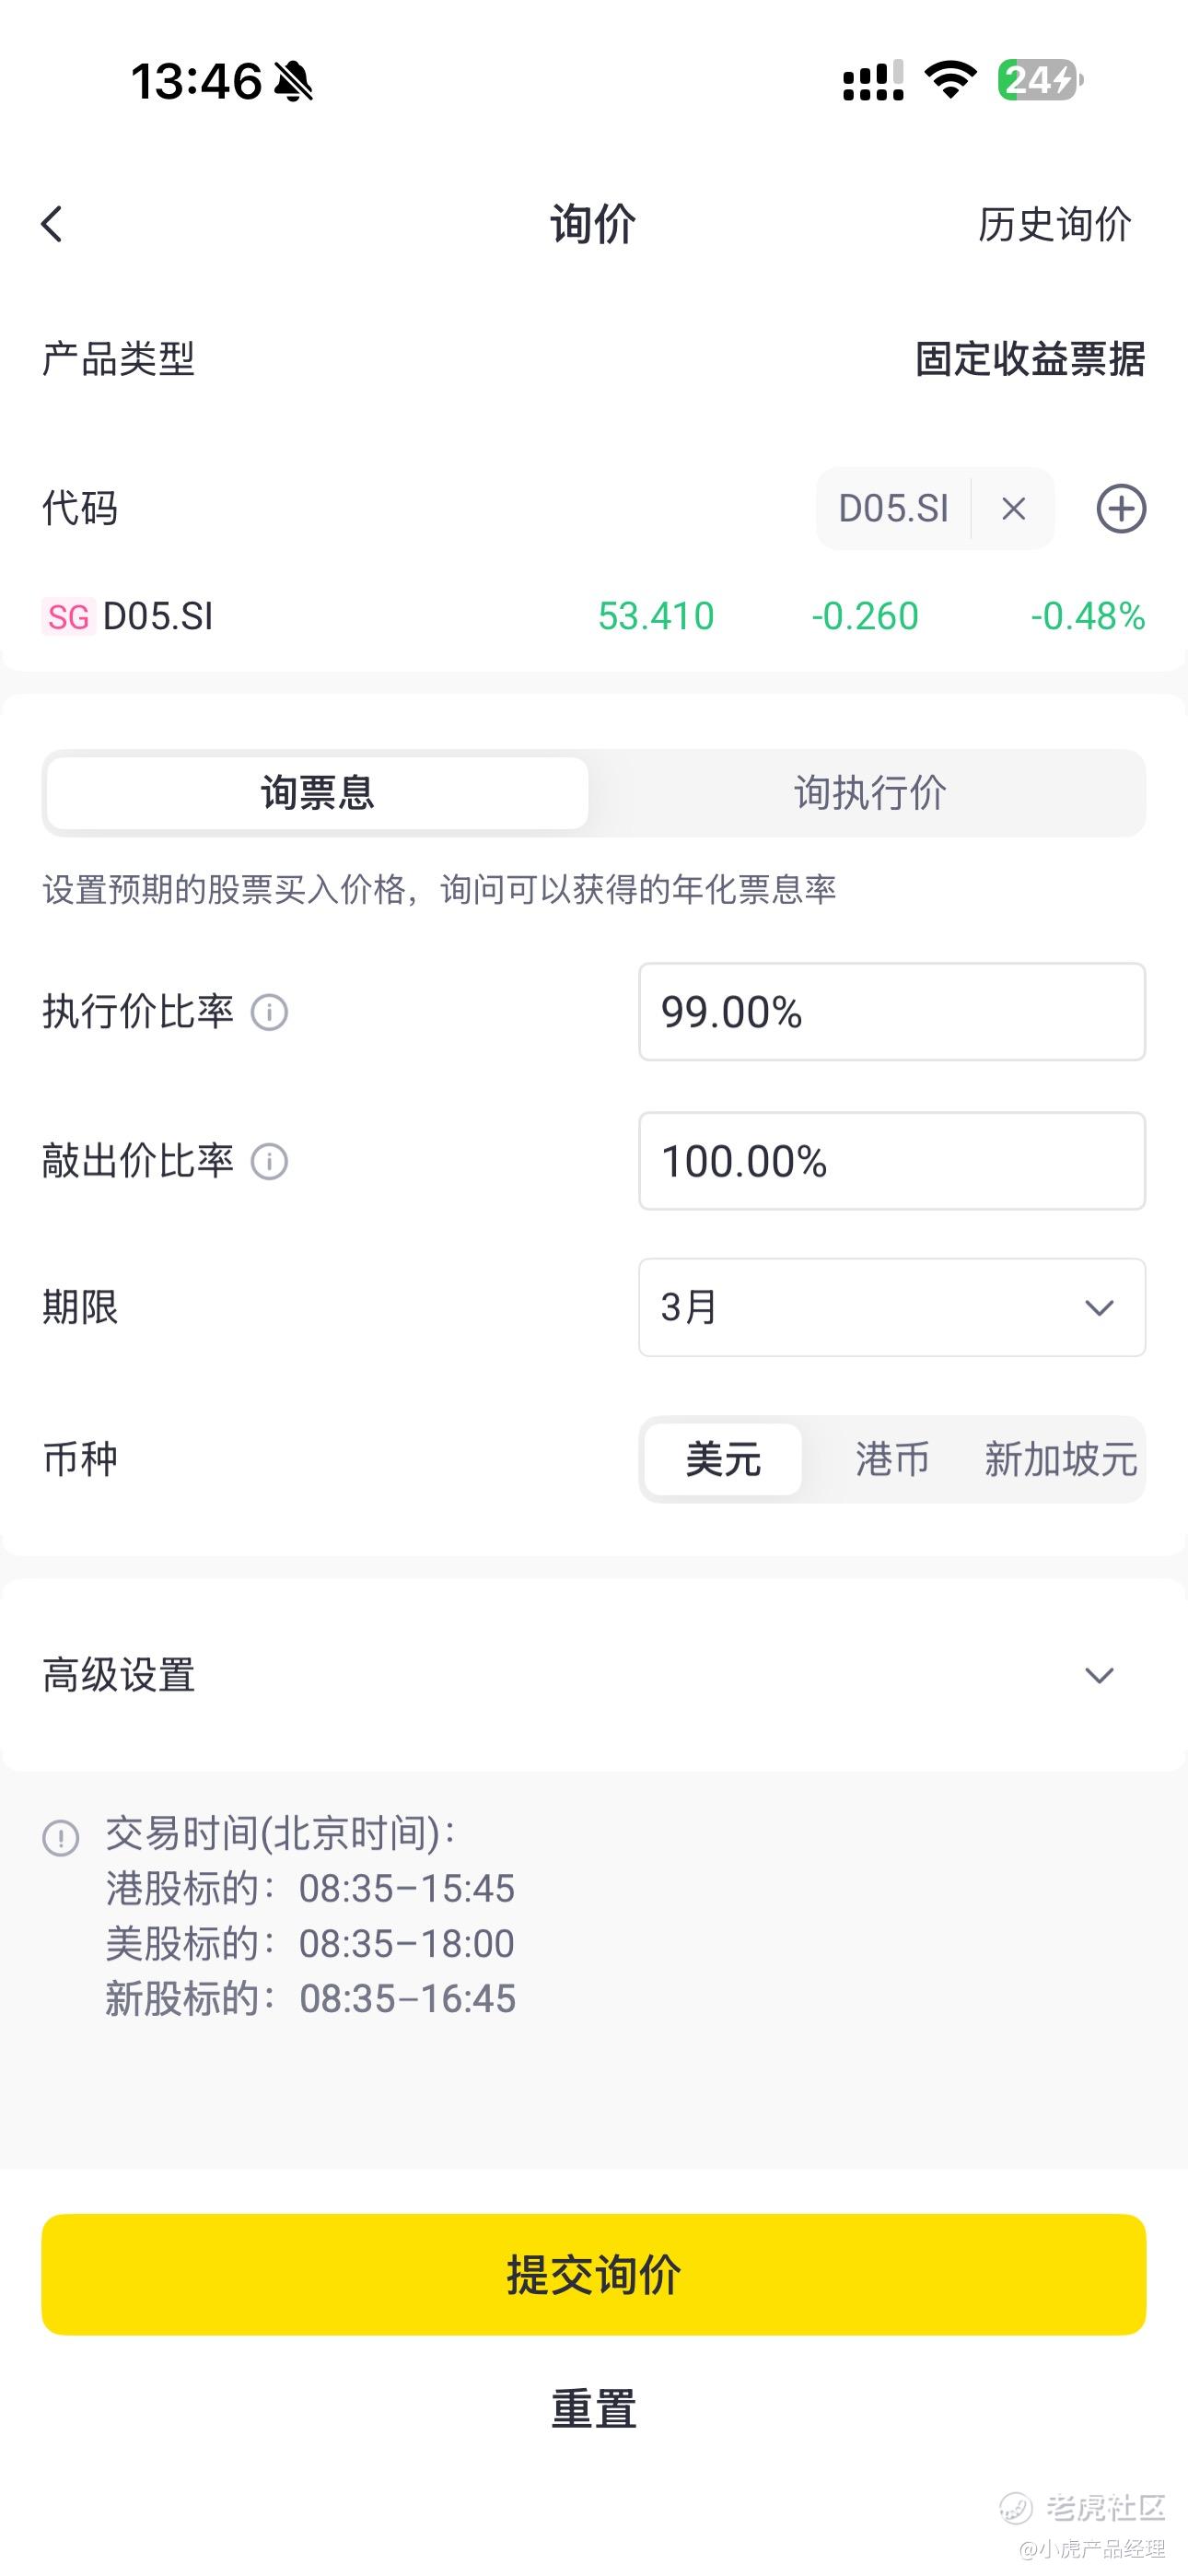Tap info icon beside 执行价比率

[x=269, y=1012]
